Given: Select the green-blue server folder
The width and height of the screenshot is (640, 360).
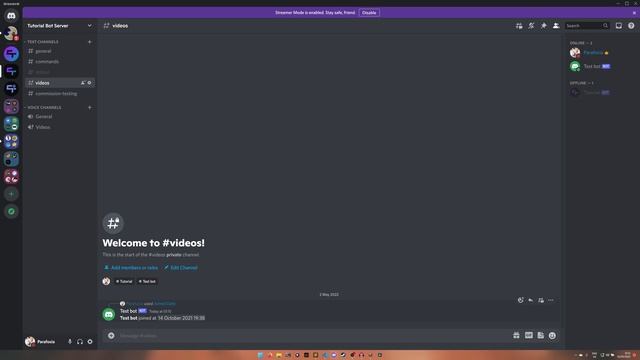Looking at the screenshot, I should coord(11,124).
